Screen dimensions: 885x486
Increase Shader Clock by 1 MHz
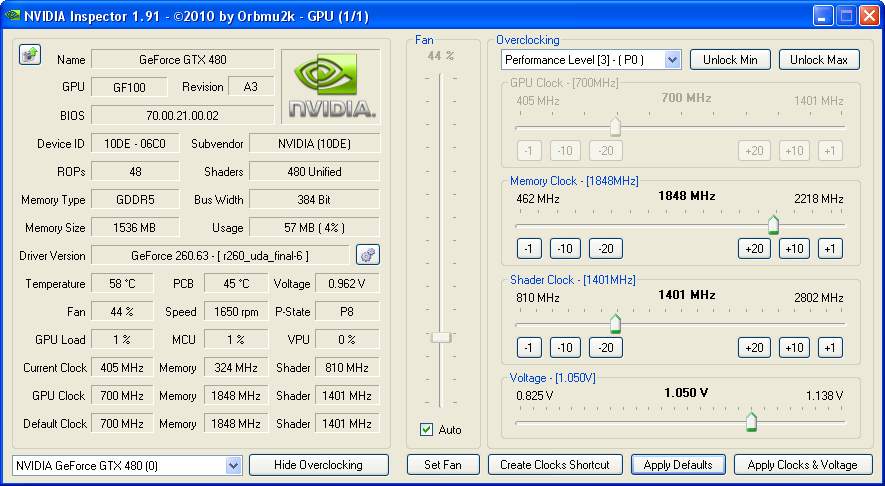(830, 348)
